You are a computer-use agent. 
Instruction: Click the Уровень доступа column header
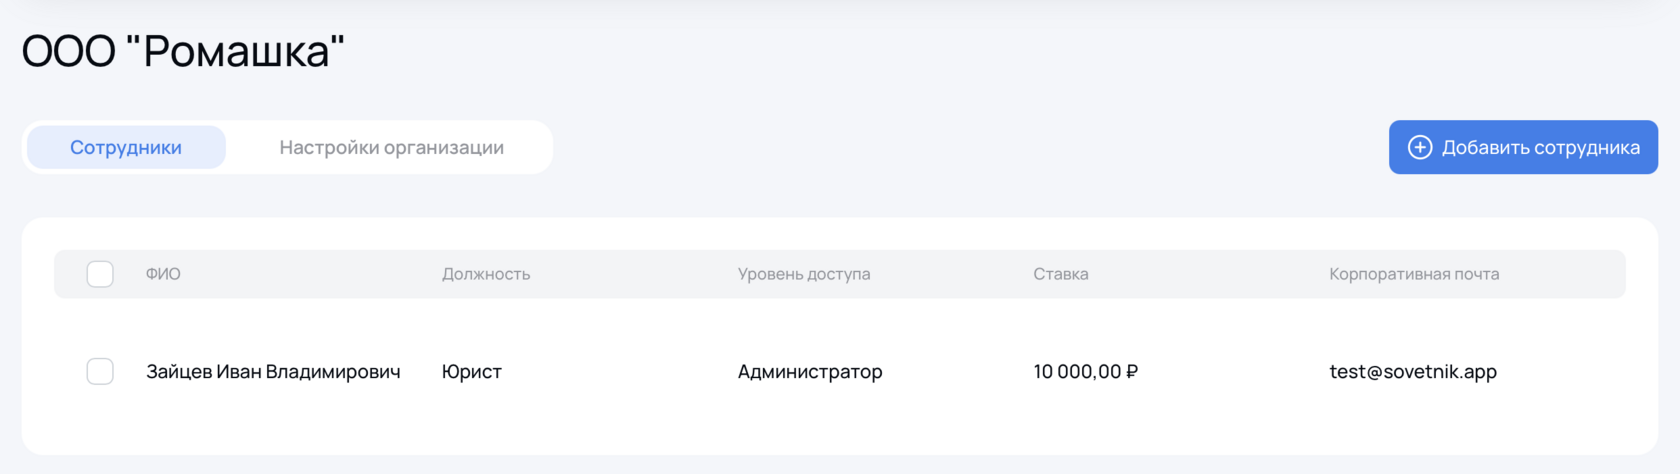[804, 274]
